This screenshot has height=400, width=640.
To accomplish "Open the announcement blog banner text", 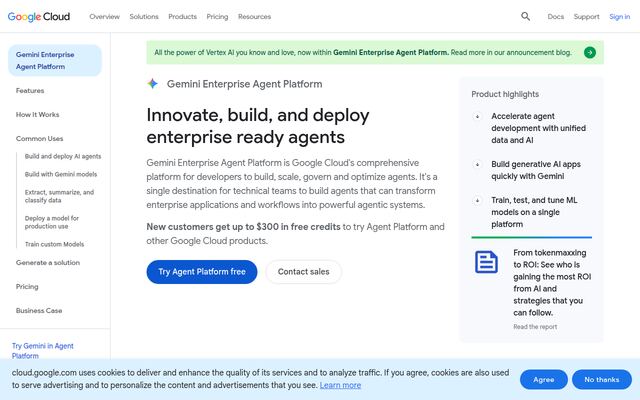I will pos(363,53).
